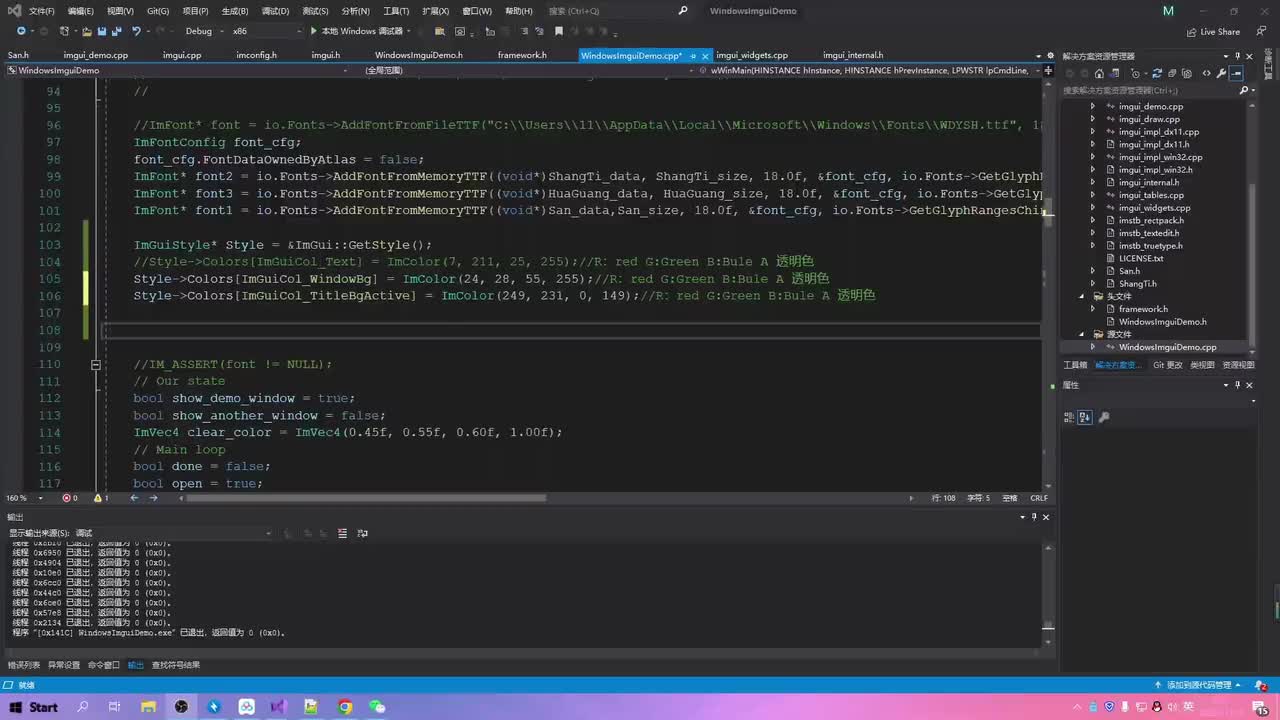Screen dimensions: 1280x720
Task: Close the WindowsImguiDemo.cpp tab
Action: click(x=705, y=56)
